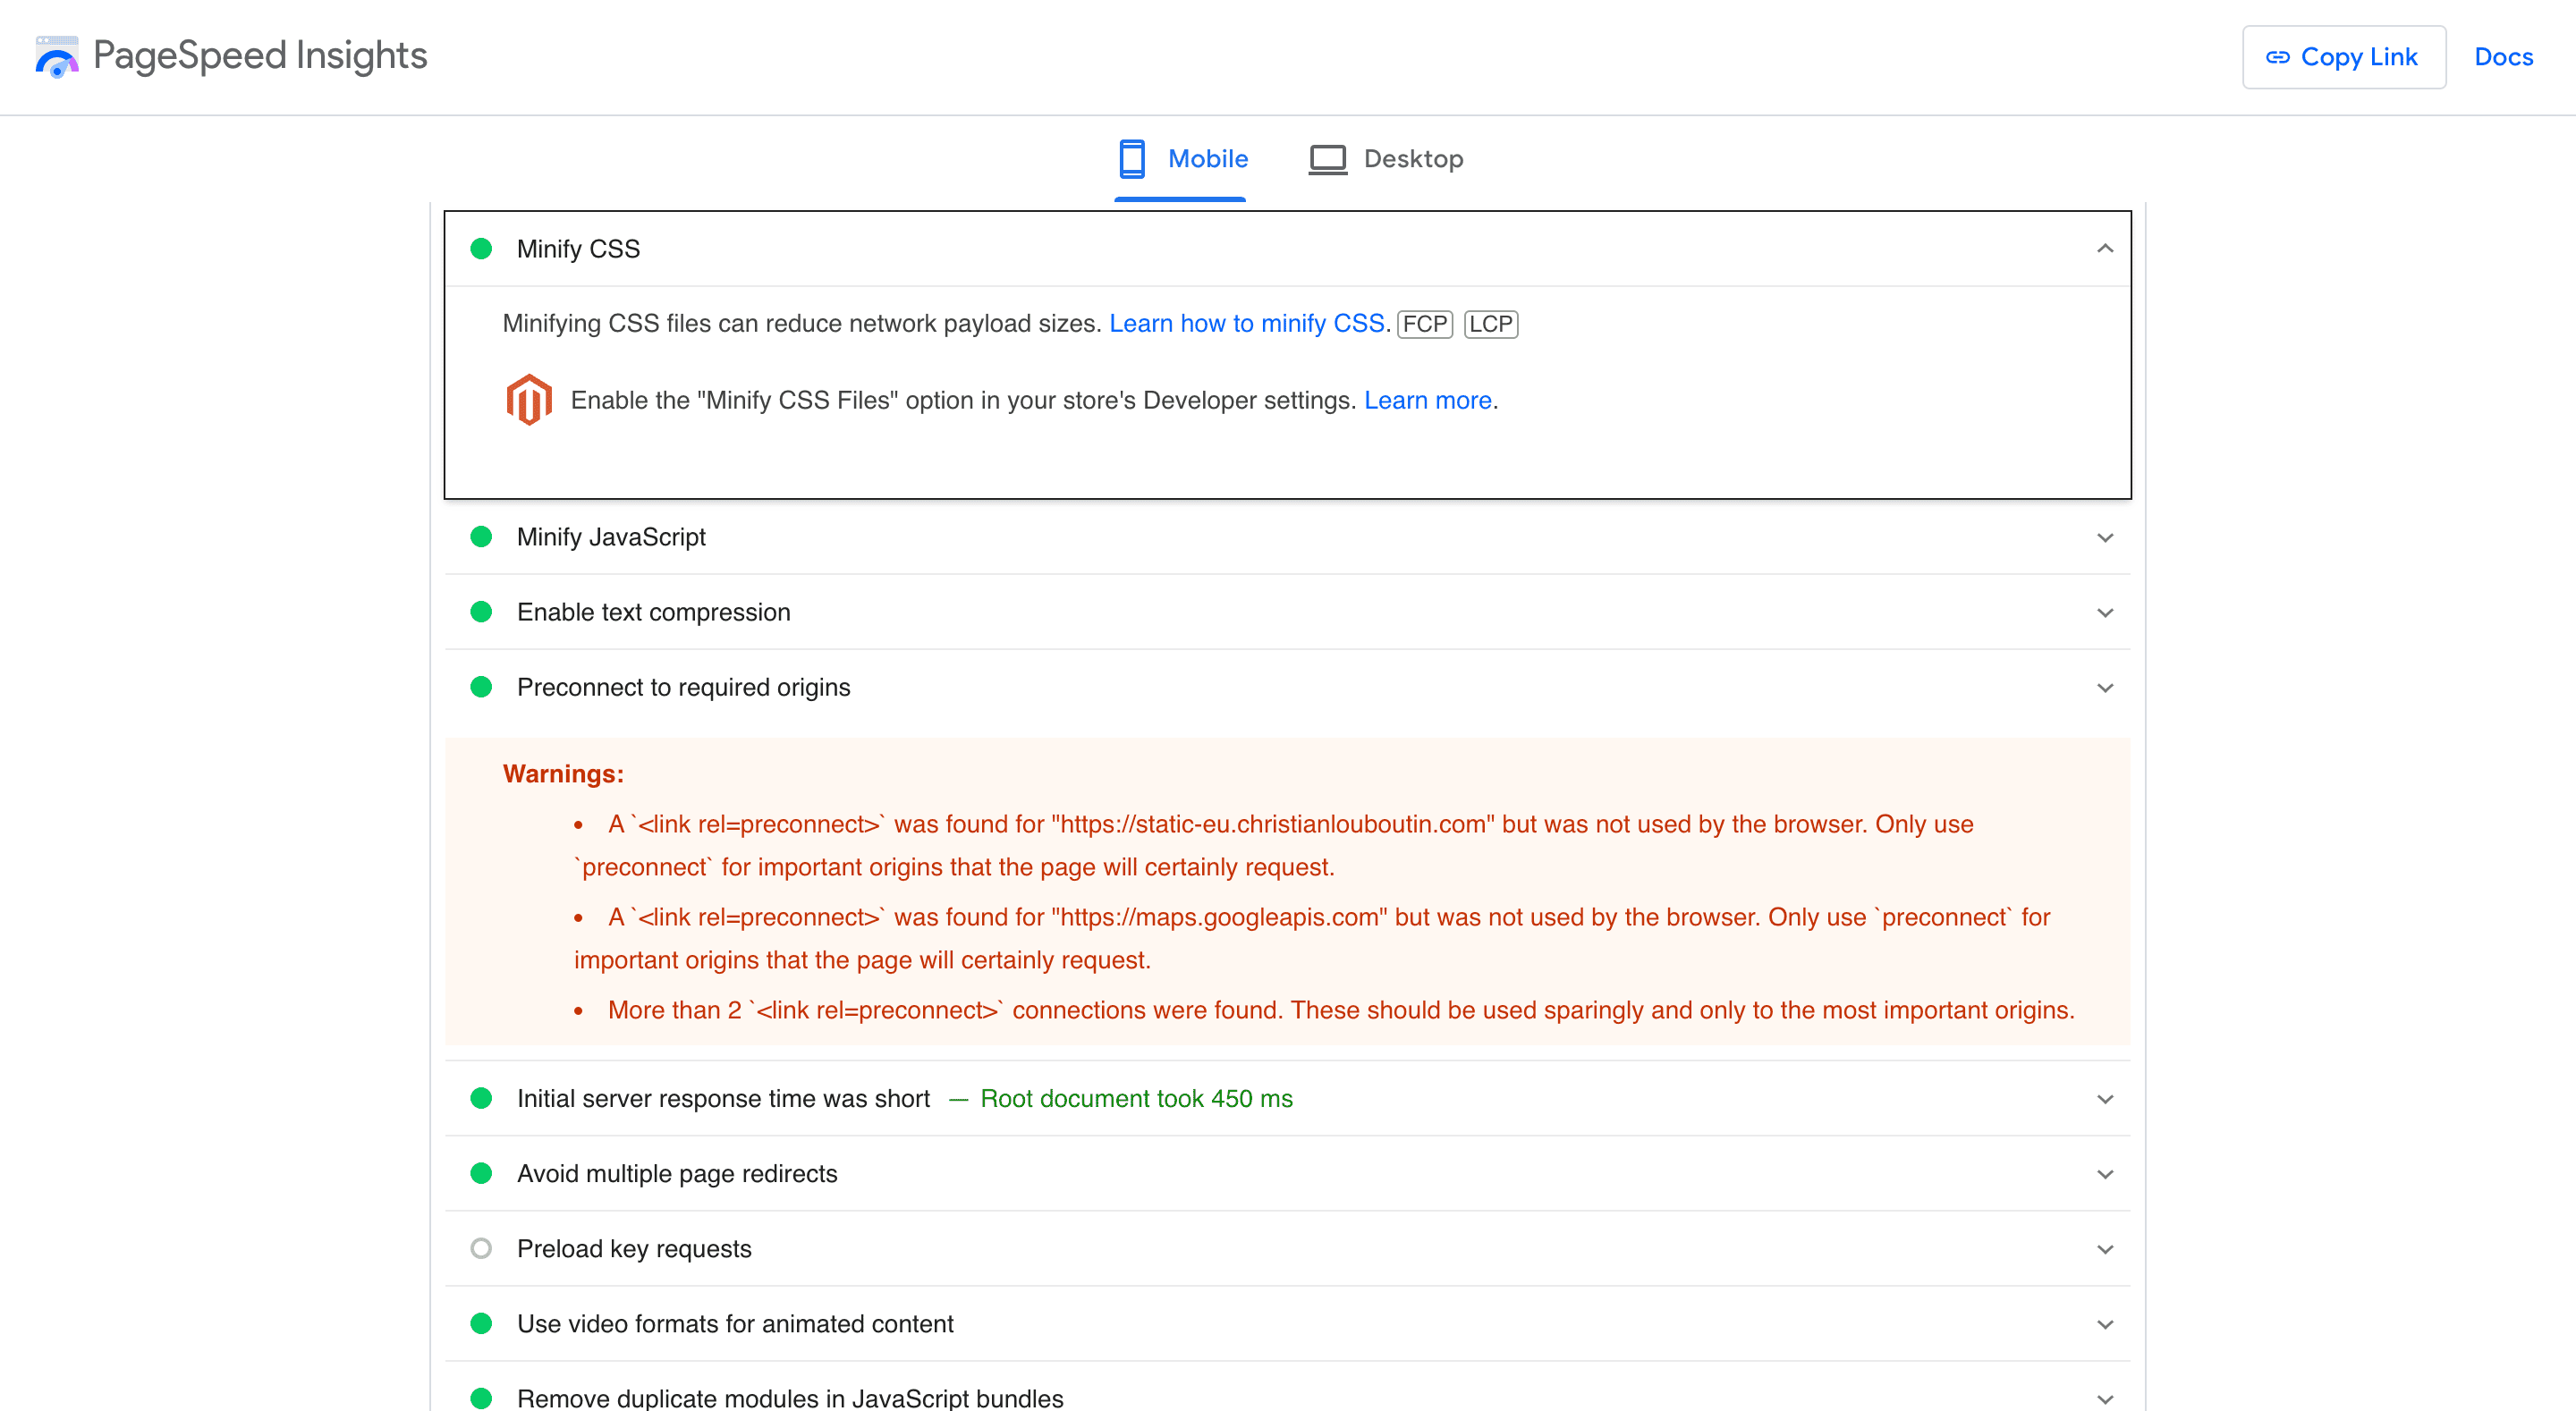
Task: Click the green dot beside Enable text compression
Action: point(482,611)
